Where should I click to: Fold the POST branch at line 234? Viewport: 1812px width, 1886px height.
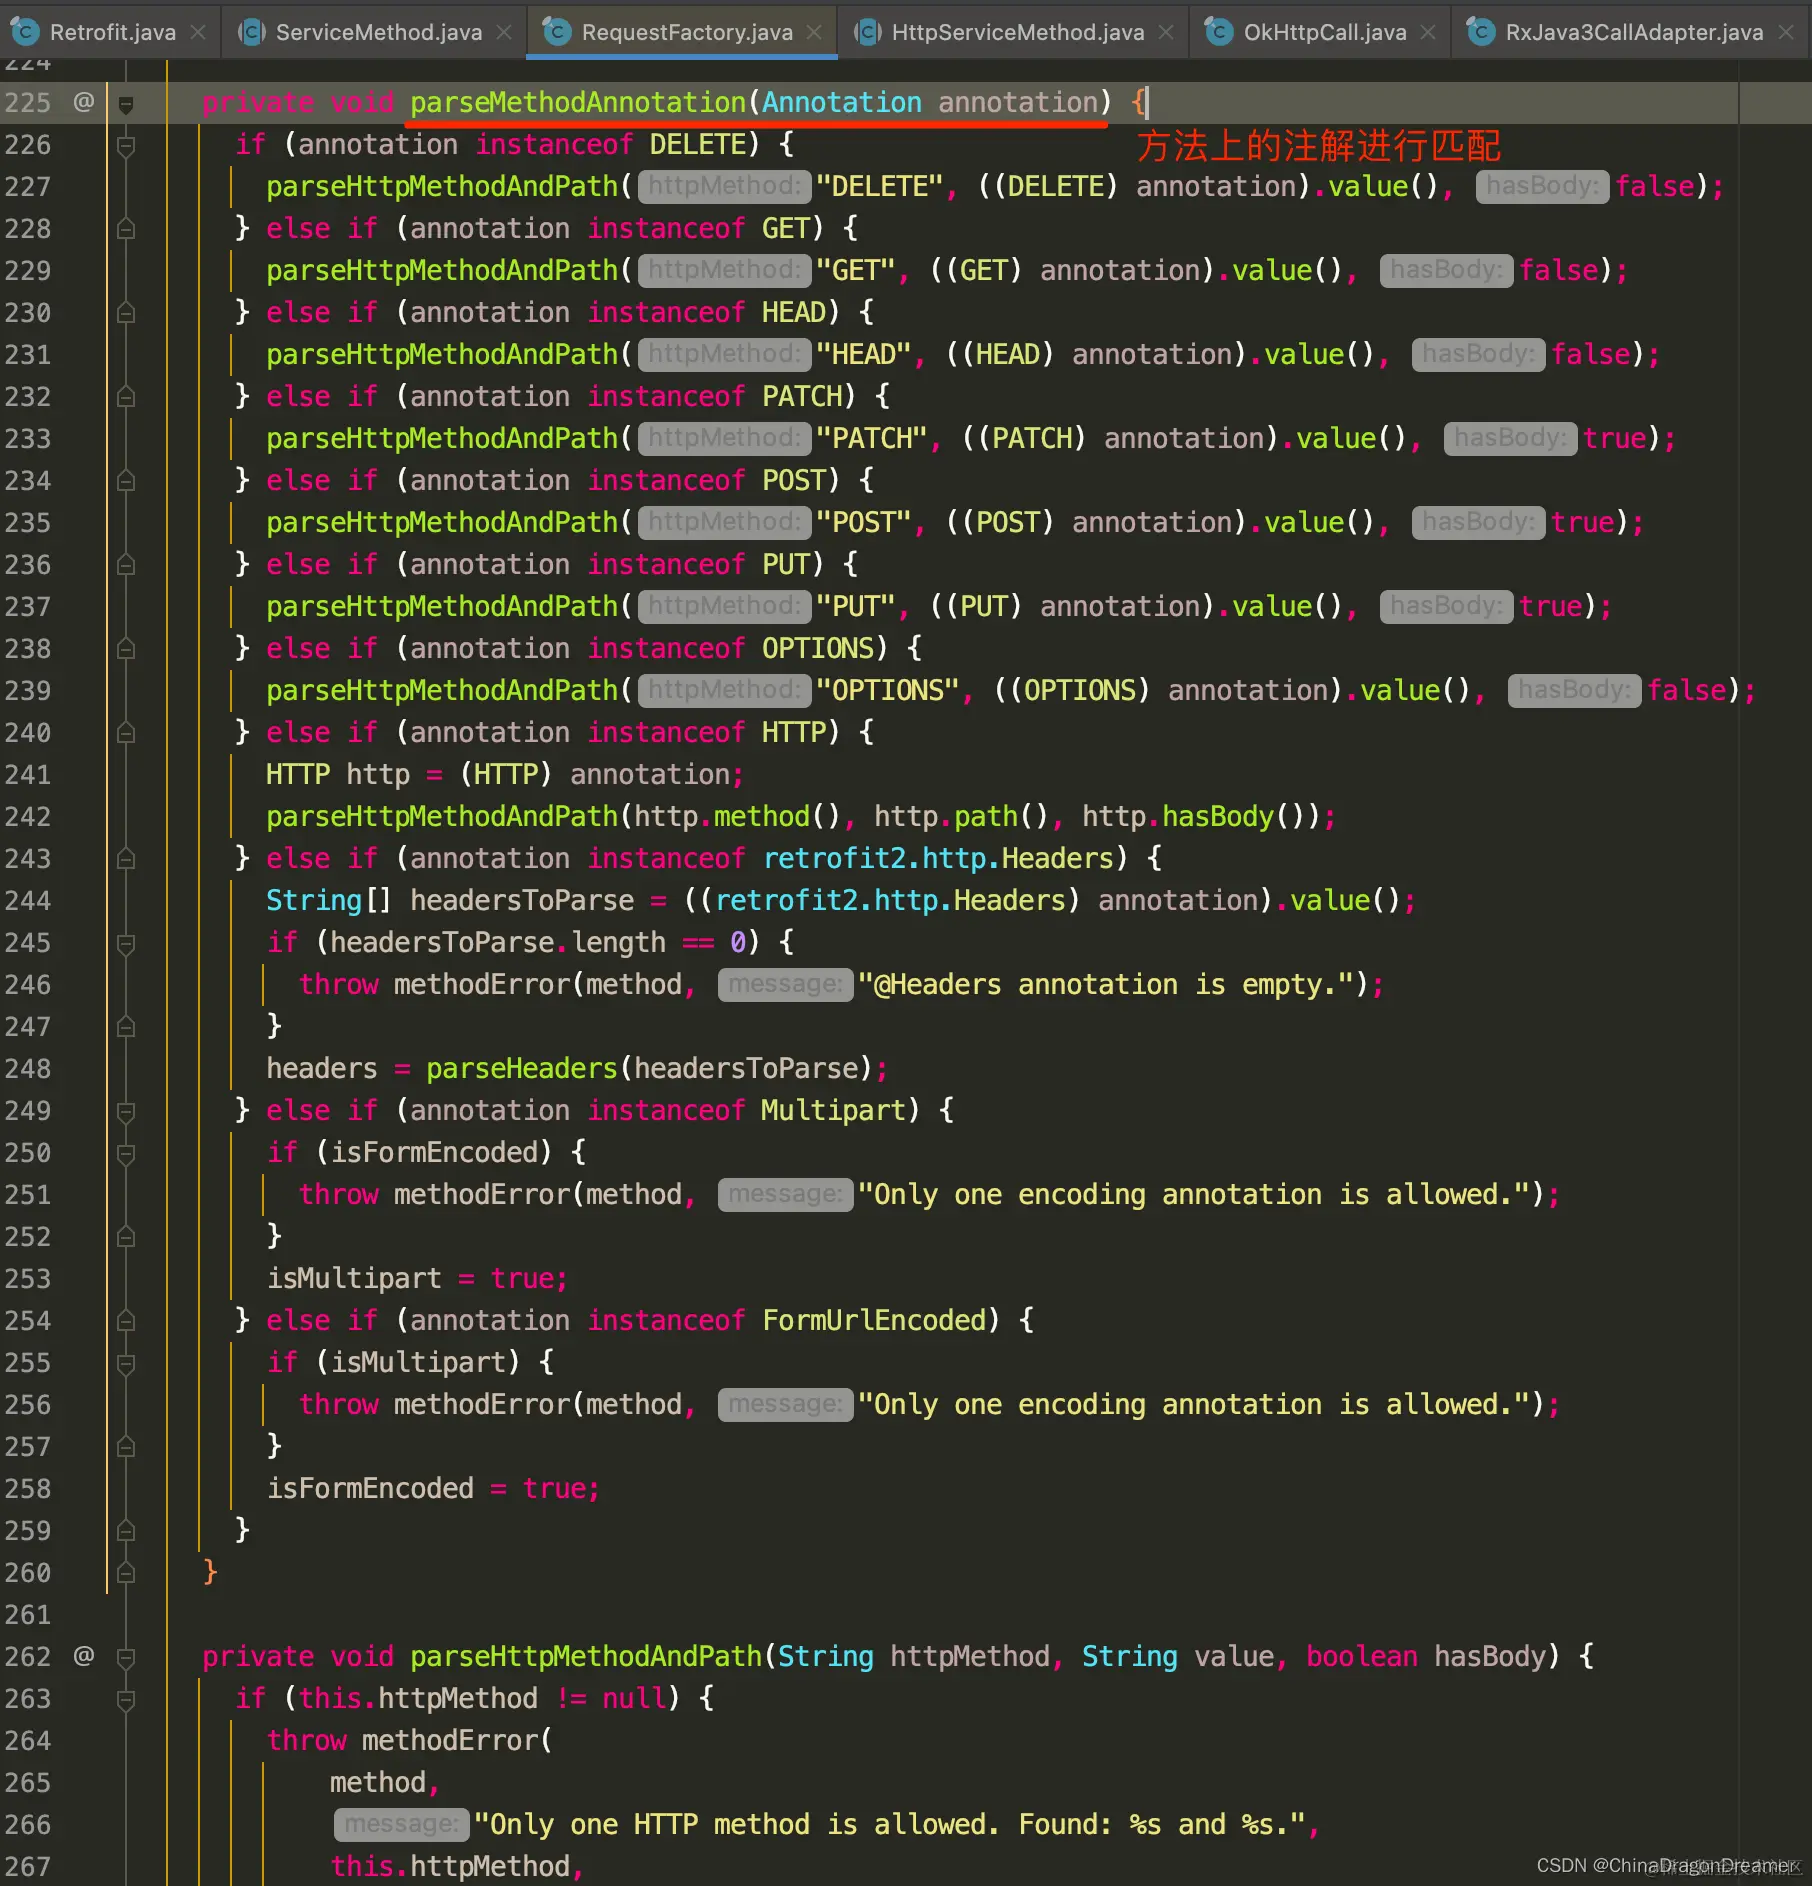pos(126,481)
